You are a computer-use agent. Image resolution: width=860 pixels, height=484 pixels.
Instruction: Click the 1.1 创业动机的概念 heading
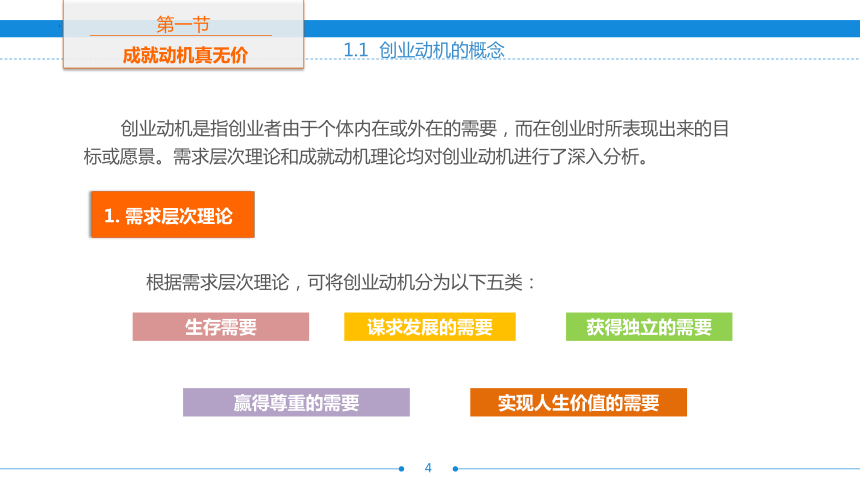point(423,50)
